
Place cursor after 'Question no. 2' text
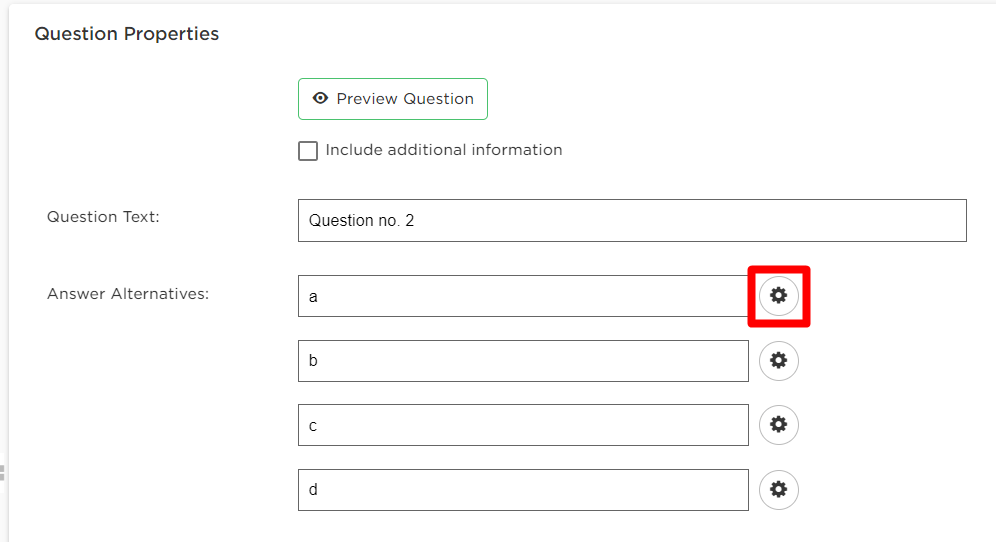point(415,220)
